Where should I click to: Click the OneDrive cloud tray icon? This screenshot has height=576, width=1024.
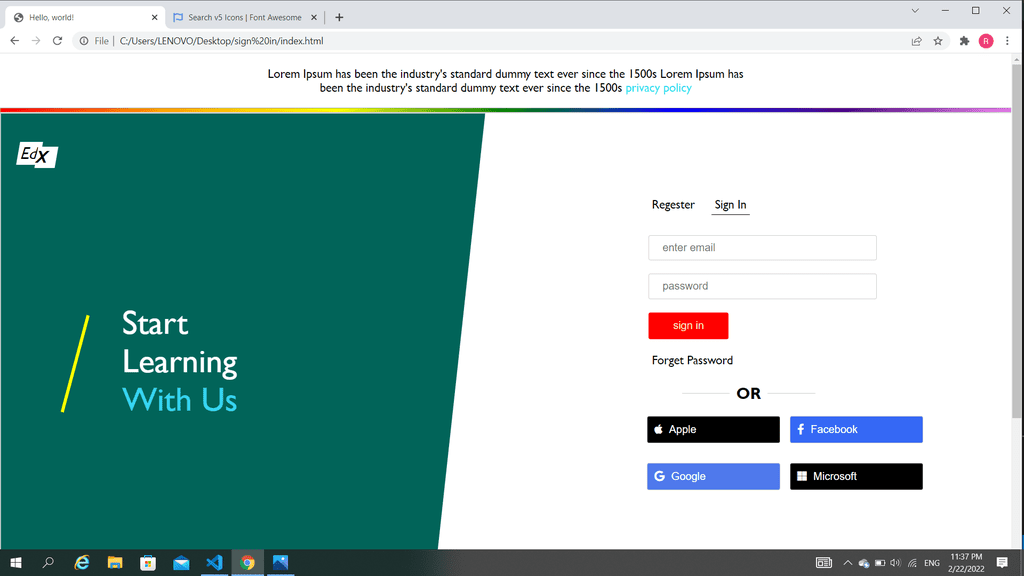(x=864, y=563)
